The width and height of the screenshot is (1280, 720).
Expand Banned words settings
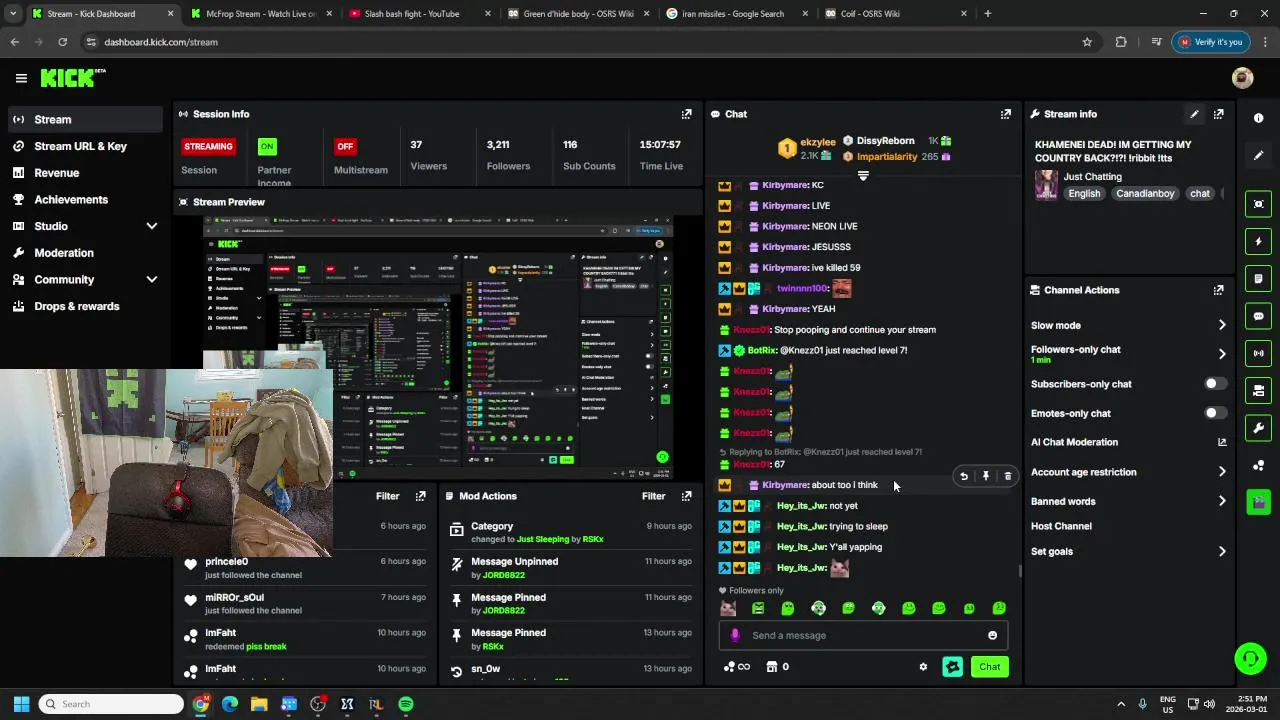[1221, 501]
